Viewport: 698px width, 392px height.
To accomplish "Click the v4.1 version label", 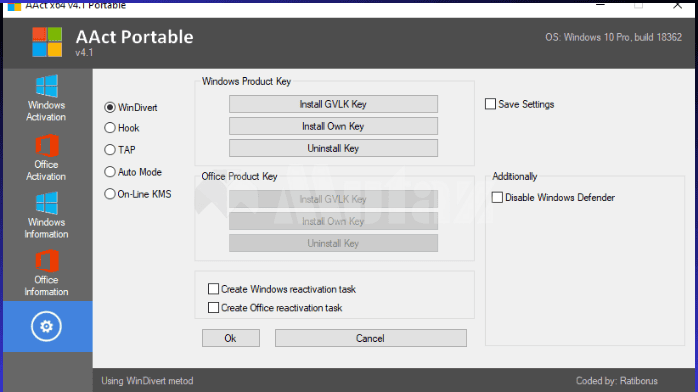I will (x=84, y=53).
